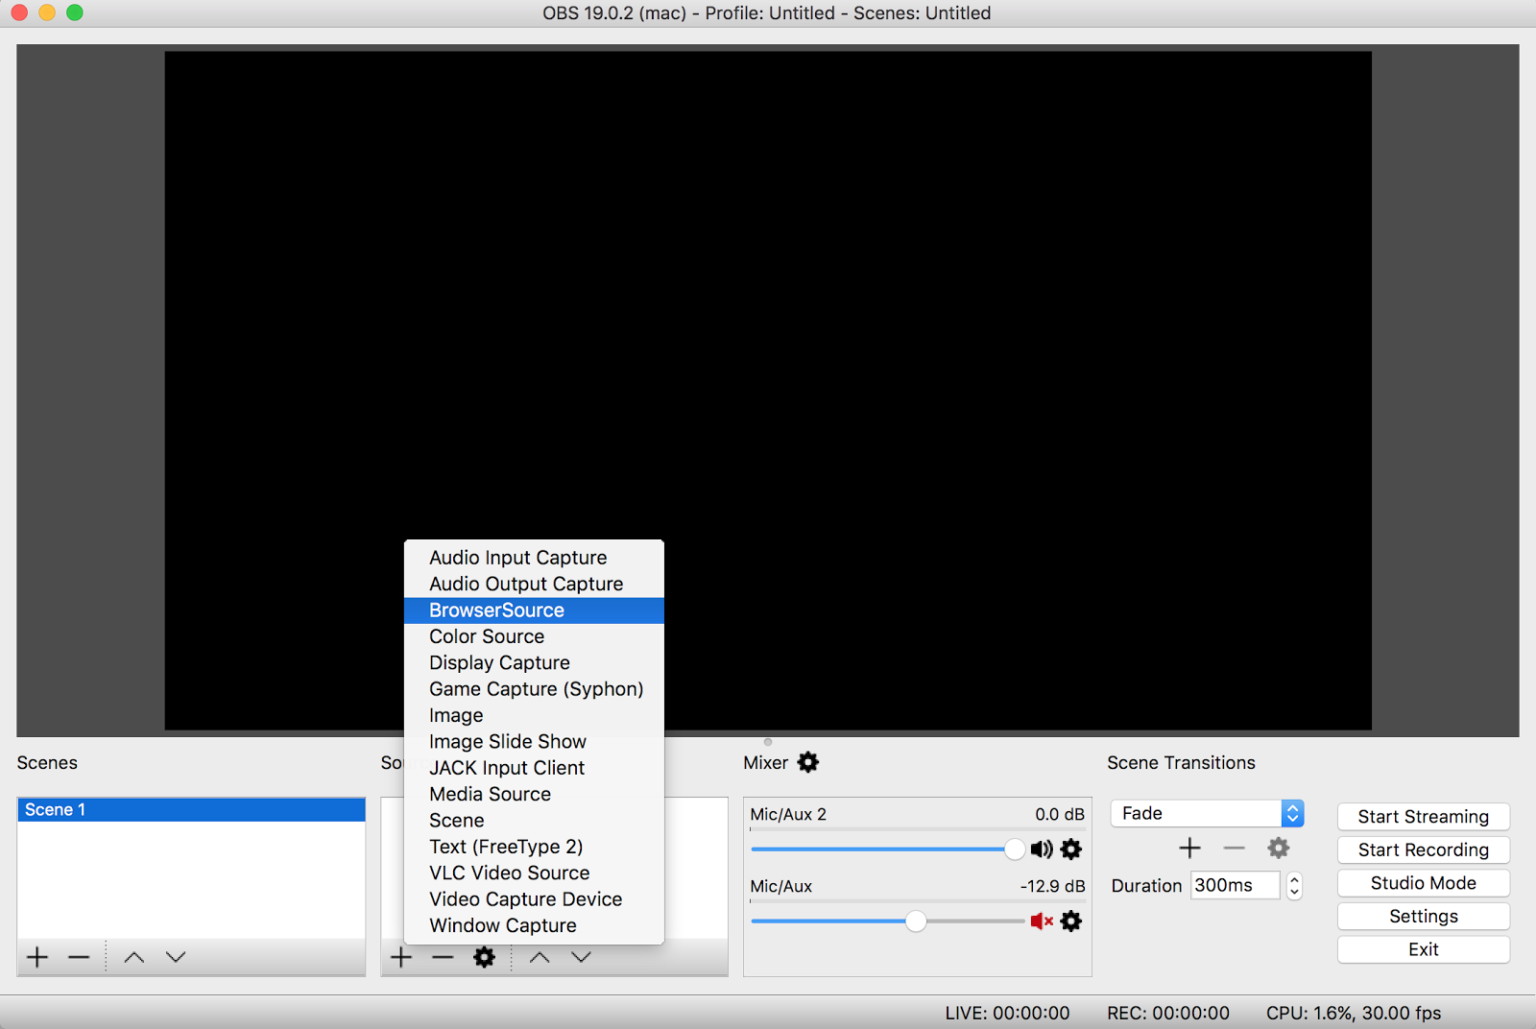Open Mic/Aux 2 audio settings gear
The width and height of the screenshot is (1536, 1029).
click(1071, 849)
